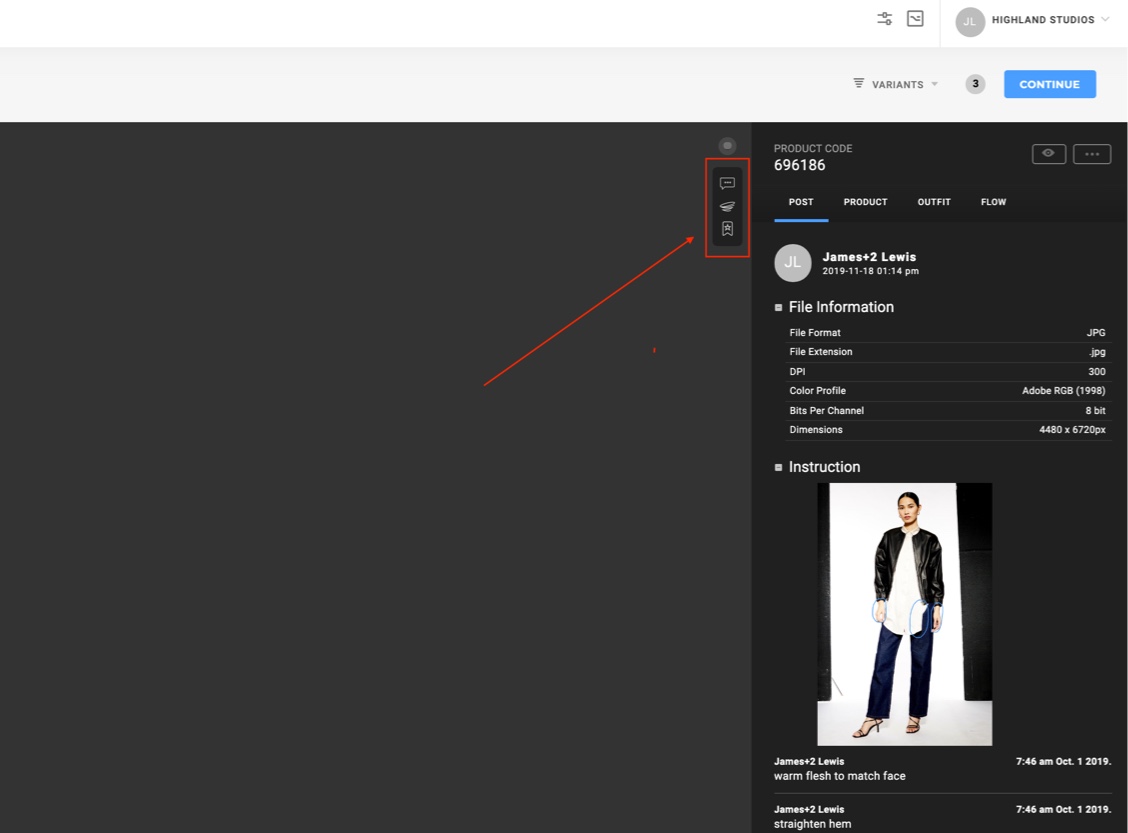Open the instruction model image thumbnail
This screenshot has height=833, width=1128.
[904, 614]
